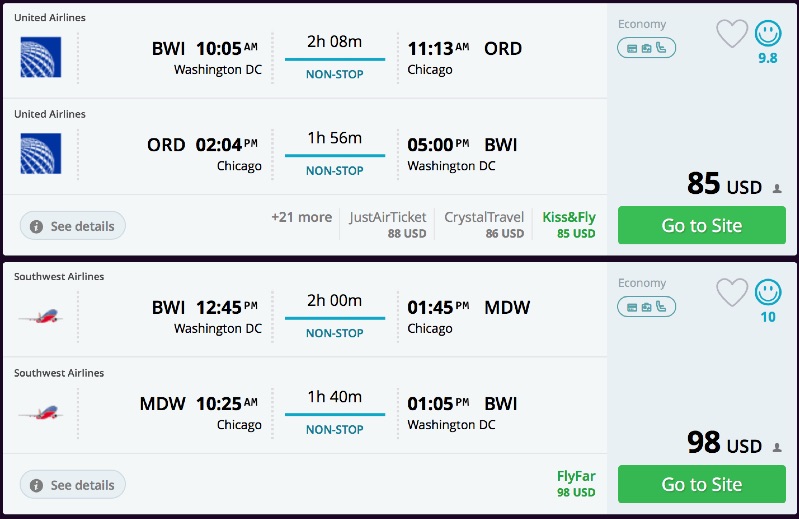
Task: Favorite the 85 USD United flight heart
Action: 732,34
